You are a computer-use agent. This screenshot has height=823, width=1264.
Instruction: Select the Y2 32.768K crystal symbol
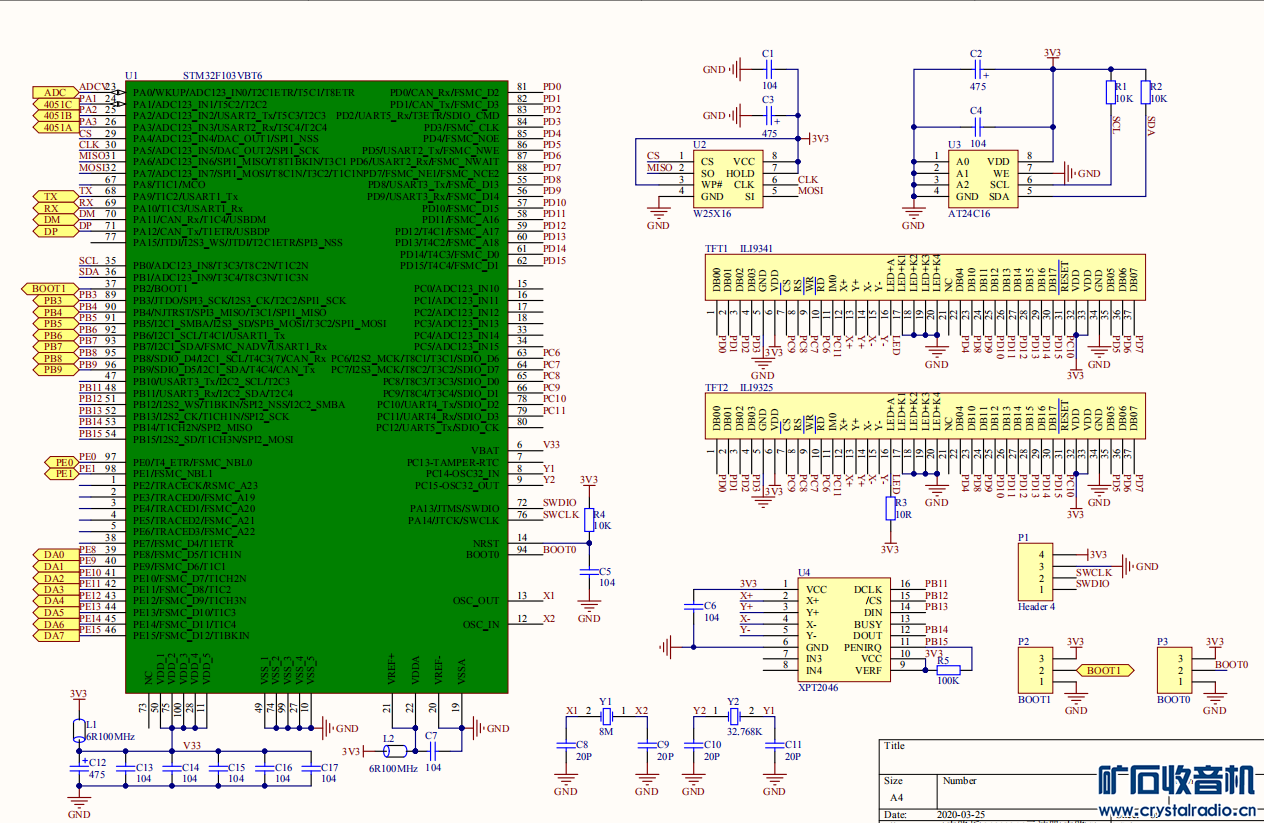[x=732, y=715]
